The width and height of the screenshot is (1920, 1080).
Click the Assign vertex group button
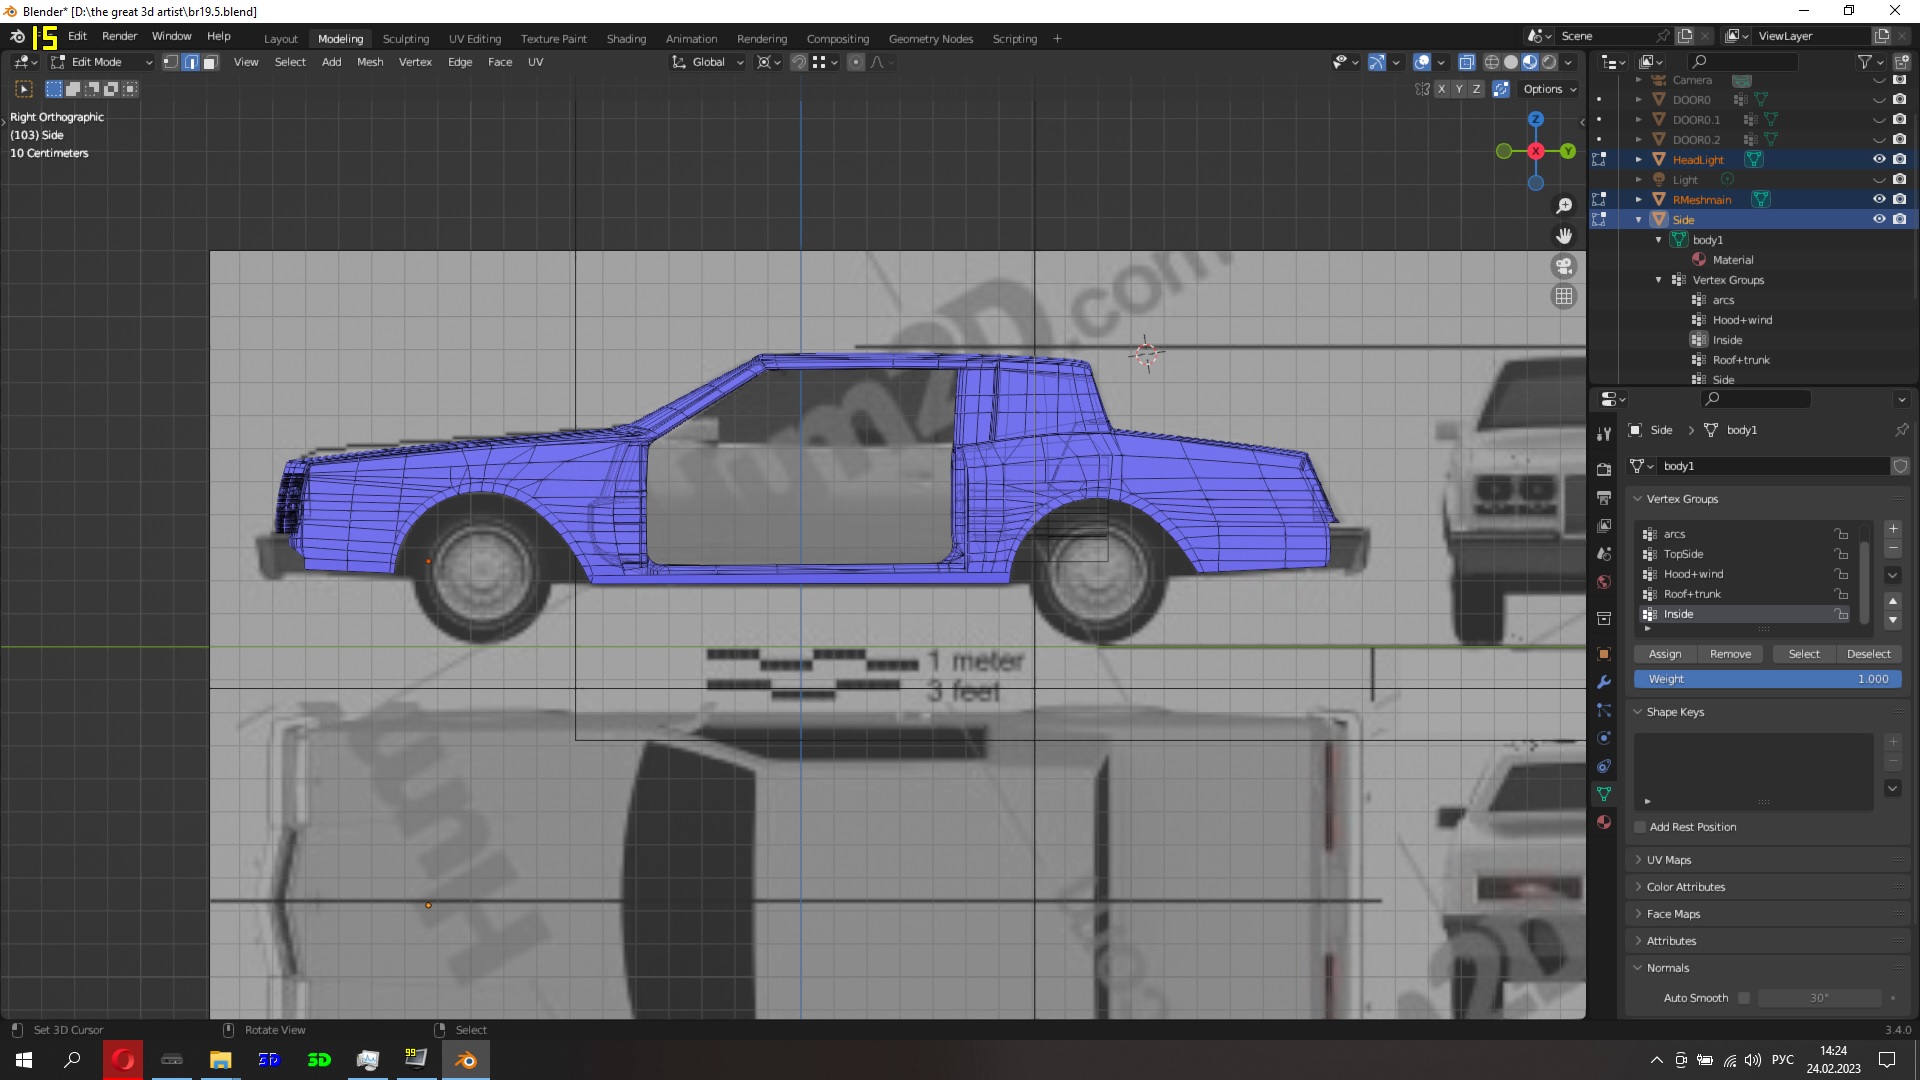pos(1665,654)
